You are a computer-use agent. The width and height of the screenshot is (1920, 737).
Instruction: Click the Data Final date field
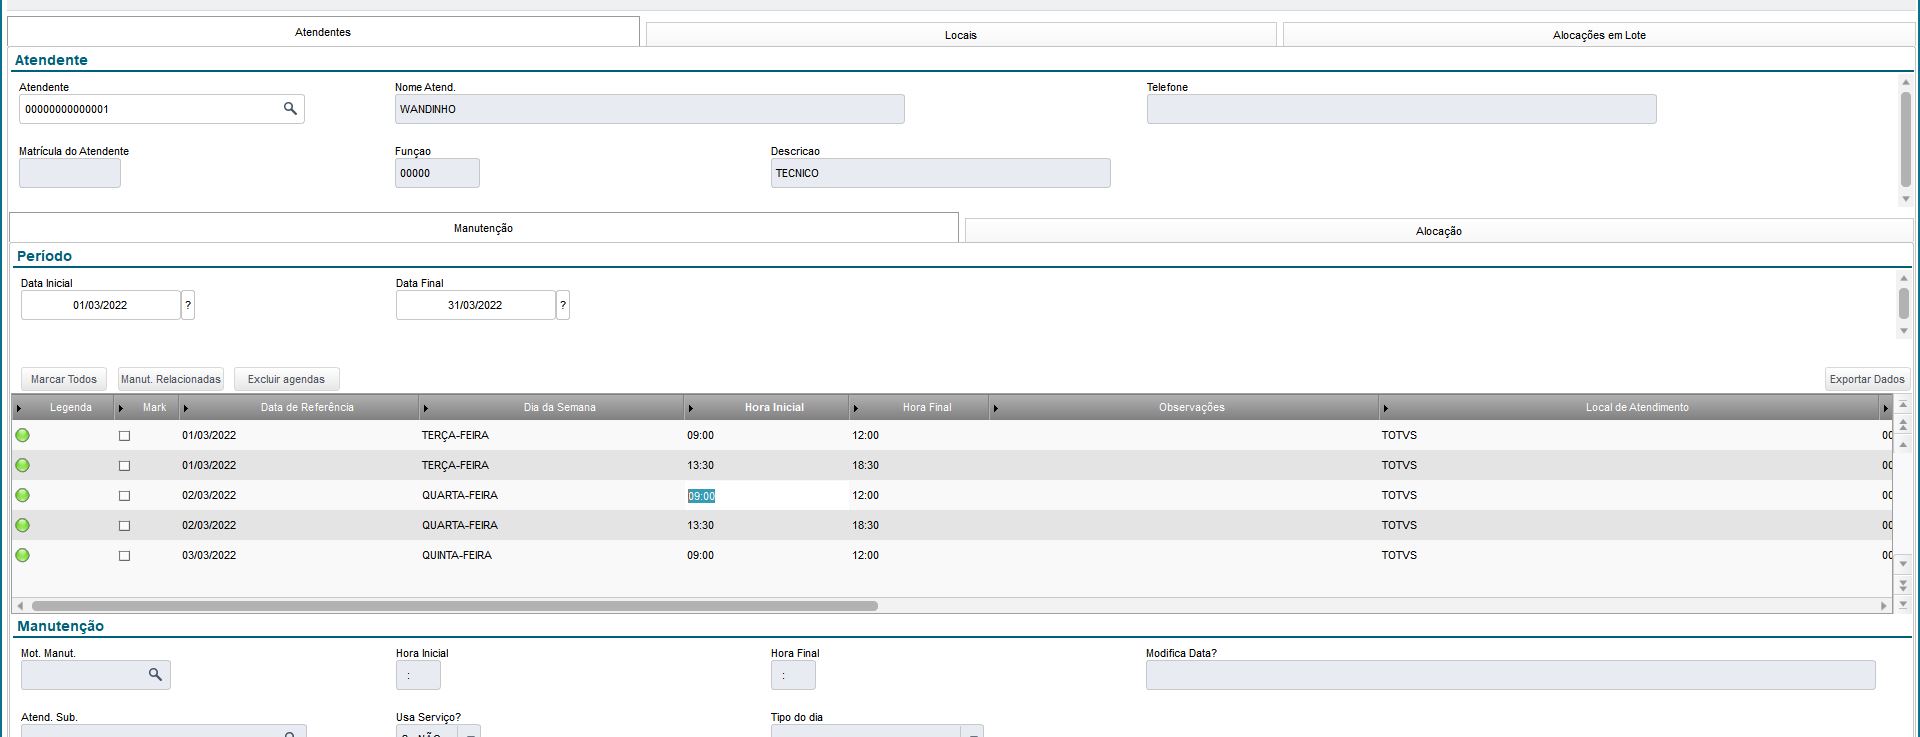pos(475,305)
